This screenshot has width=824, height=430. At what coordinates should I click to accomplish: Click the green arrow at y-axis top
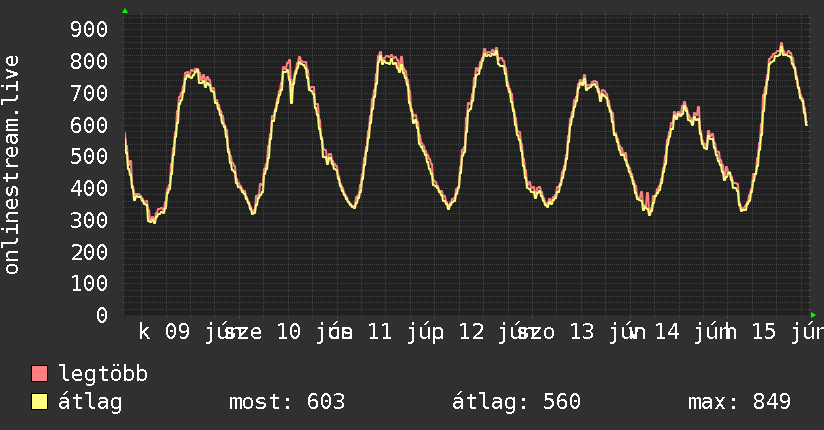[x=125, y=11]
